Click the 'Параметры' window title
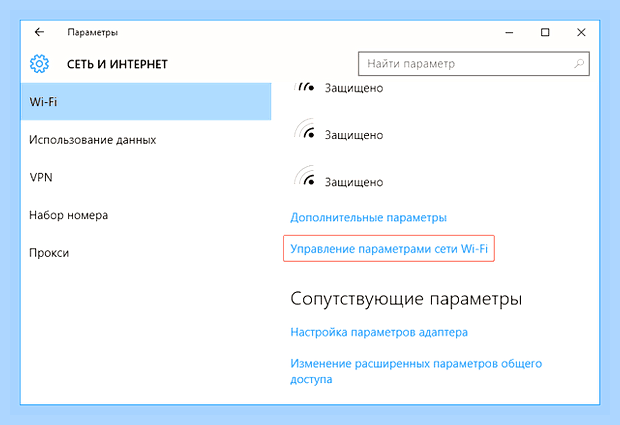 pyautogui.click(x=93, y=32)
